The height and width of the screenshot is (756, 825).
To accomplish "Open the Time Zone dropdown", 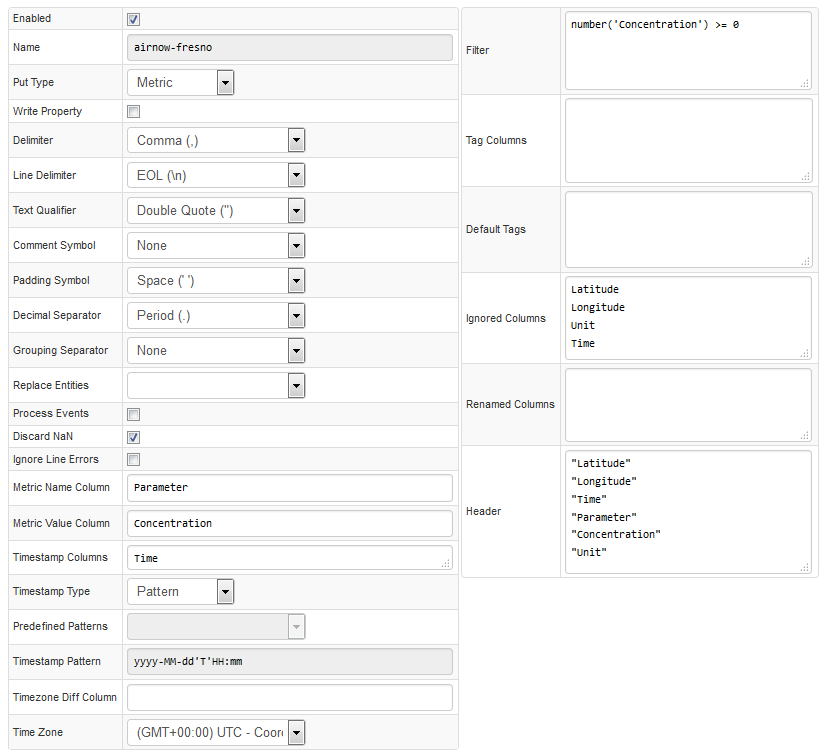I will [216, 732].
